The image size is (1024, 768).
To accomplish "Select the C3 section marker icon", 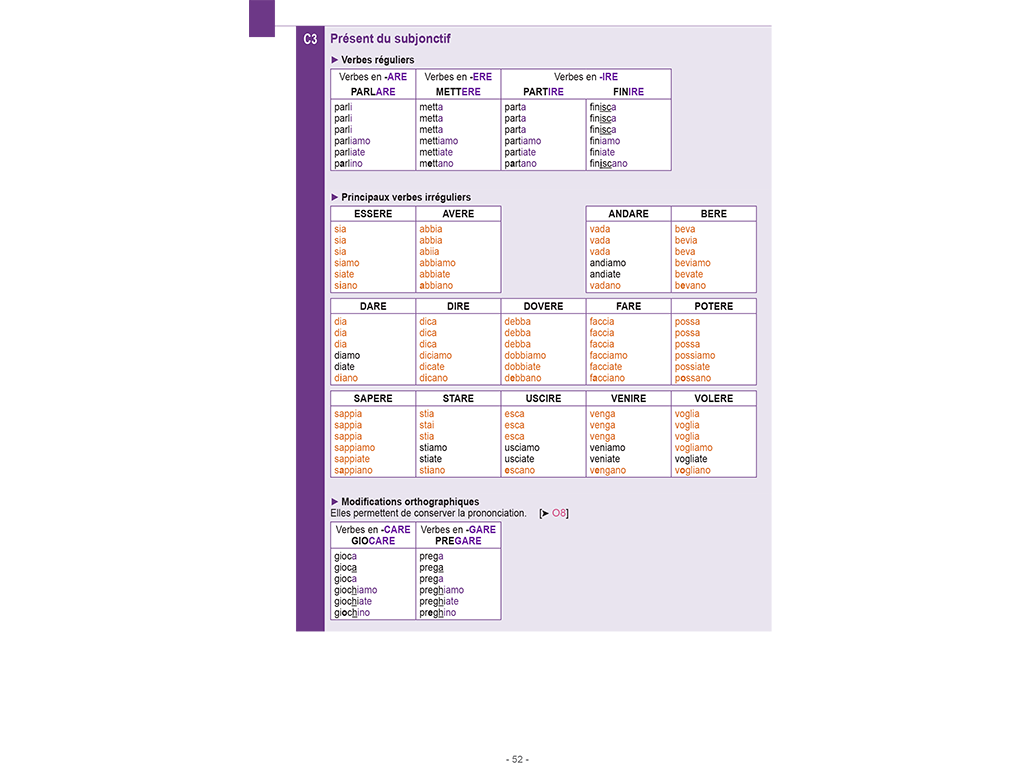I will tap(310, 38).
